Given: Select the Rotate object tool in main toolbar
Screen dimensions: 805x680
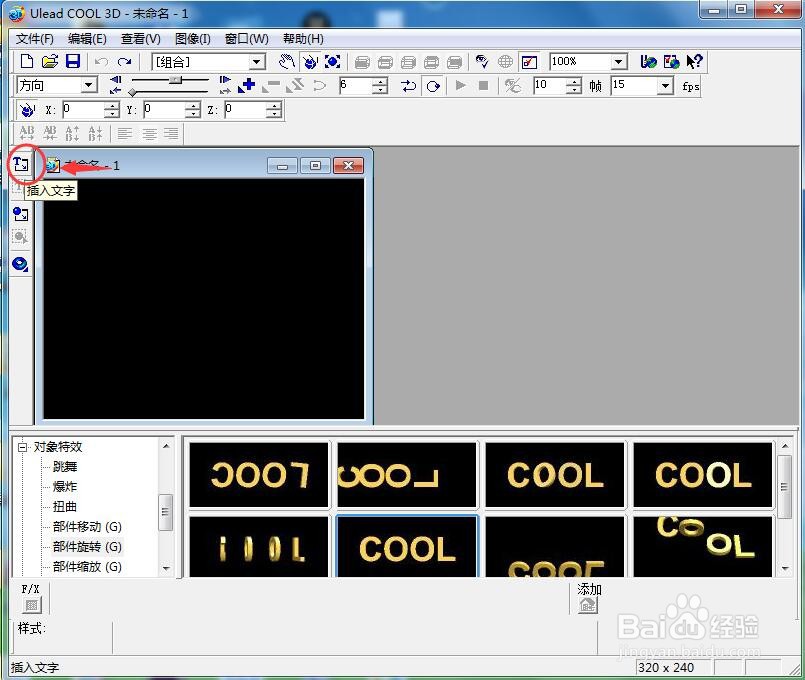Looking at the screenshot, I should [x=310, y=62].
